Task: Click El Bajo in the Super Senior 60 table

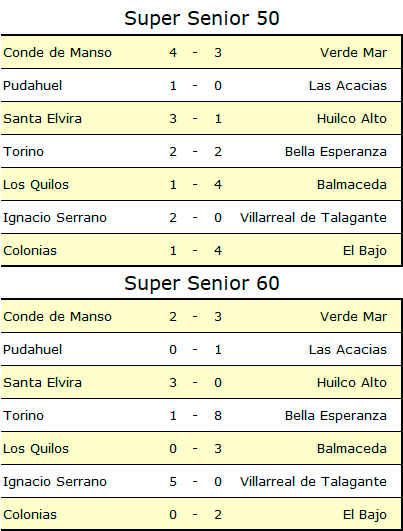Action: coord(365,514)
